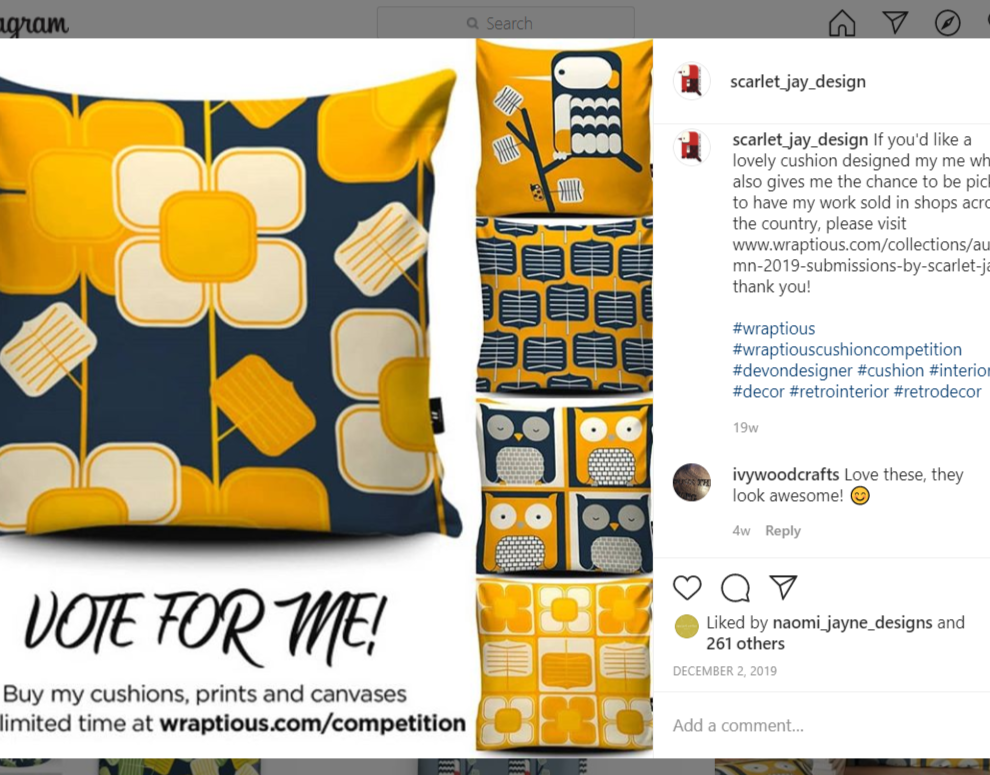Image resolution: width=990 pixels, height=775 pixels.
Task: Click scarlet_jay_design username in post header
Action: click(797, 81)
